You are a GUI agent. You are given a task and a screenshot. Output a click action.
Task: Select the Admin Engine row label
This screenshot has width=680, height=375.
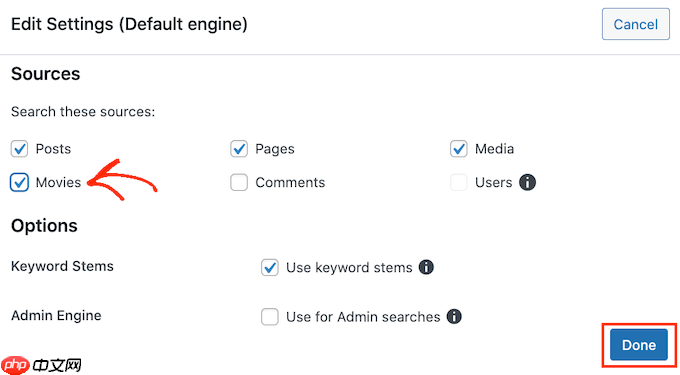tap(56, 316)
